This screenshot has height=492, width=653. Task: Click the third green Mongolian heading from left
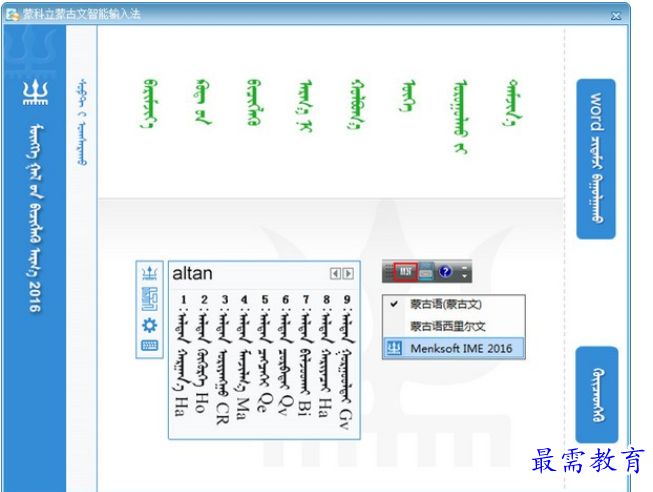[x=254, y=102]
